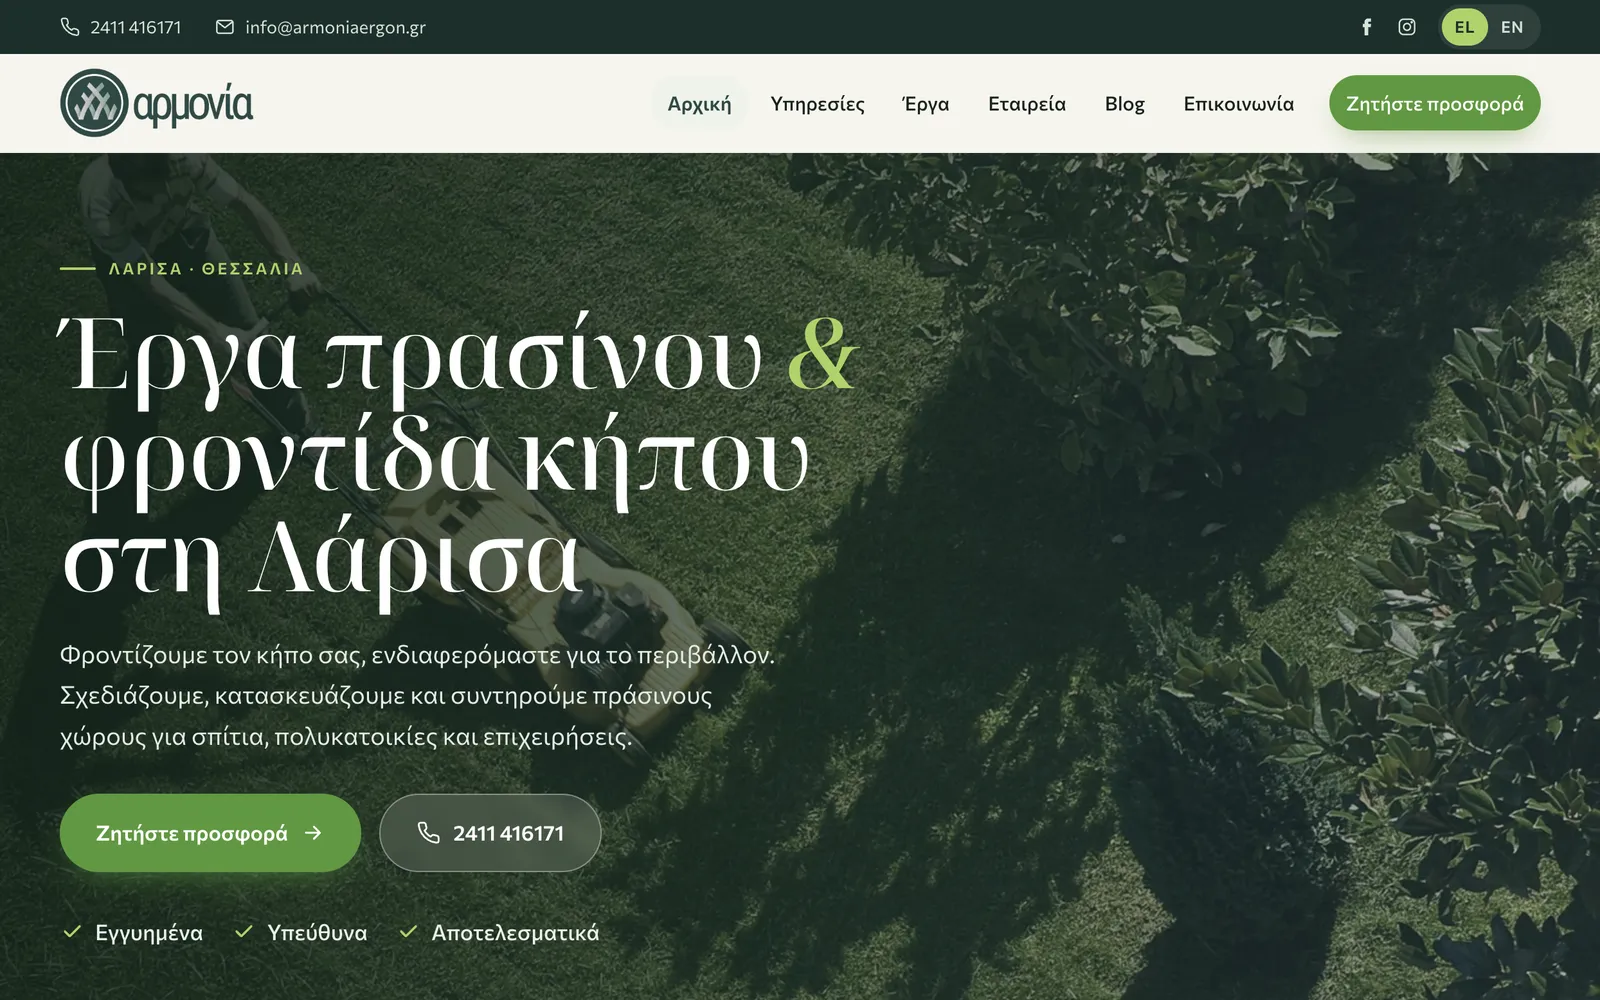Click the green ampersand in heading
This screenshot has height=1000, width=1600.
coord(822,355)
